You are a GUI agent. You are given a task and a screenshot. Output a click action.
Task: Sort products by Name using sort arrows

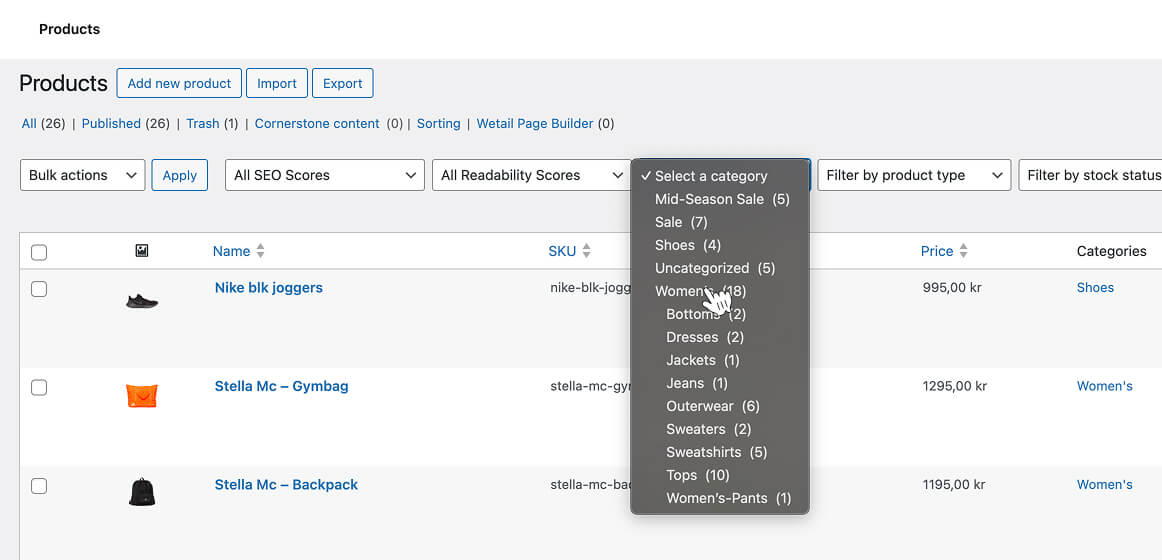[x=261, y=251]
